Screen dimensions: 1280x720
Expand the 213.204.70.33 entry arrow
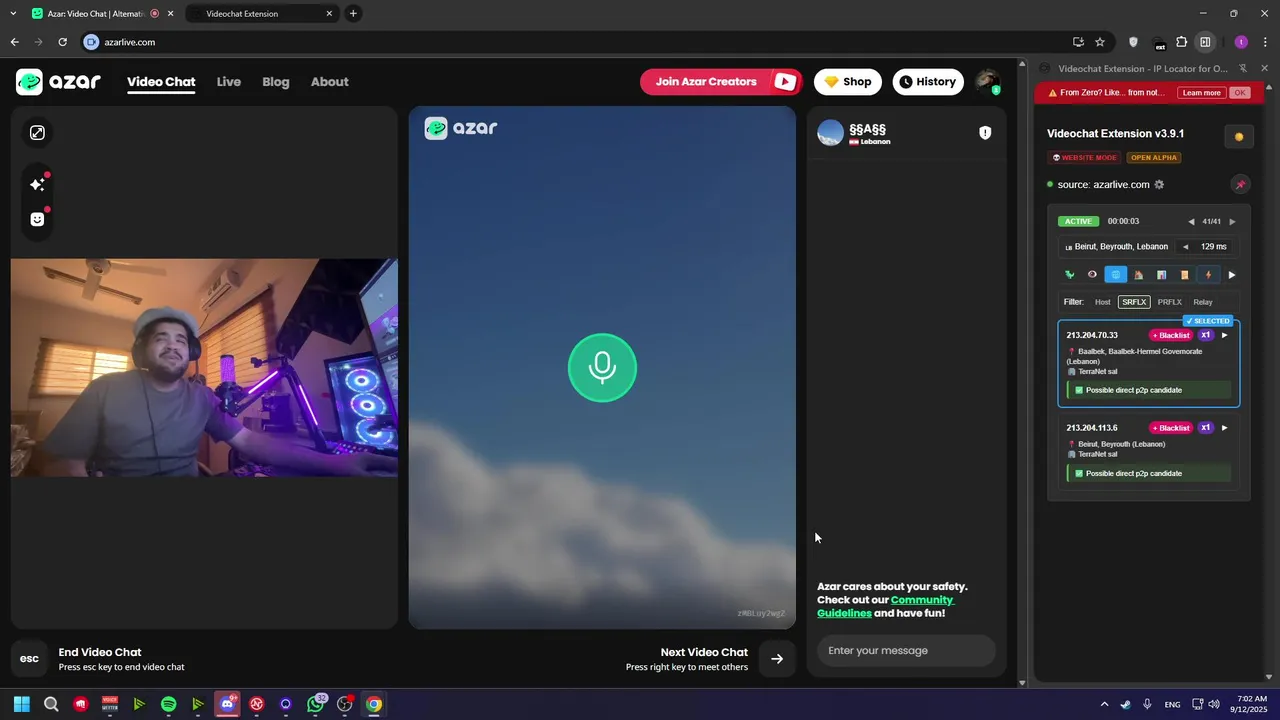click(x=1225, y=336)
